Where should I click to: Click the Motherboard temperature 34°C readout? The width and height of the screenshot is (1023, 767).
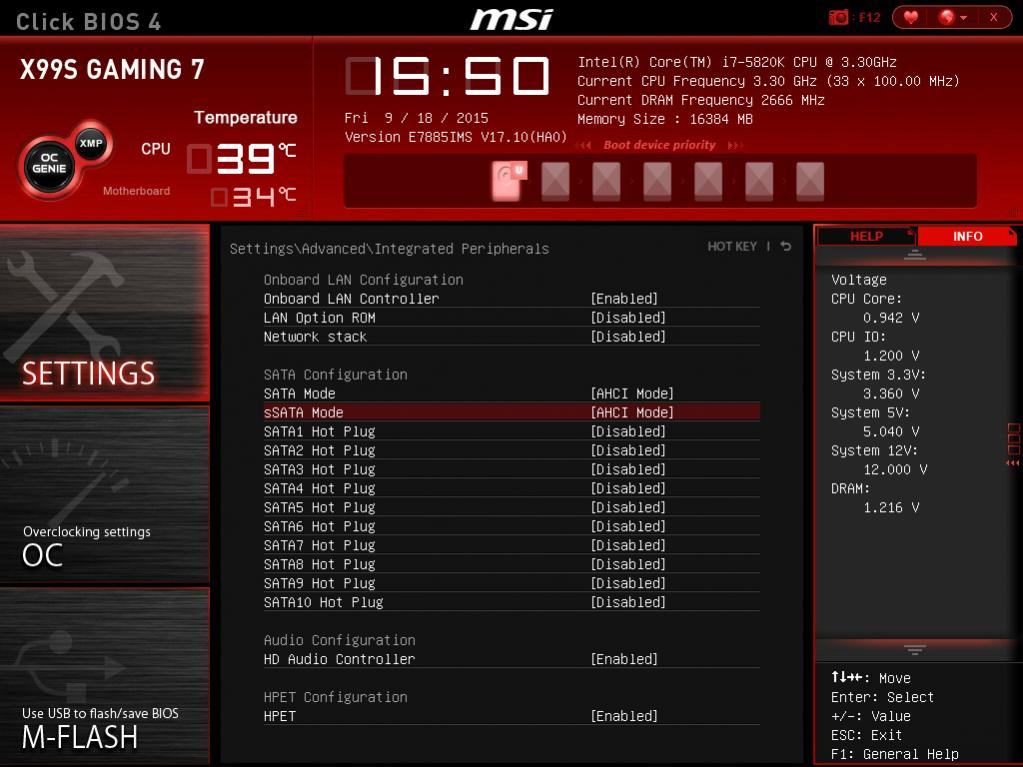tap(253, 196)
